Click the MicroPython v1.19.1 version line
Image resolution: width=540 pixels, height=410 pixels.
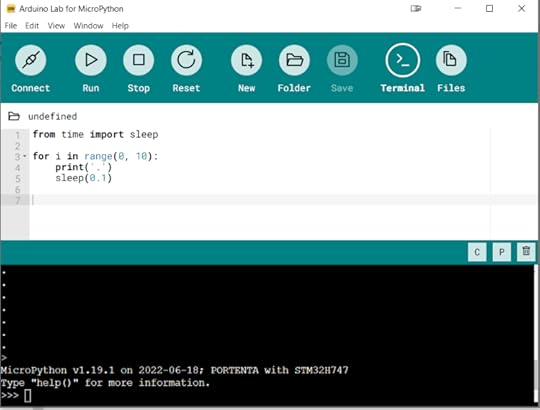pos(174,370)
